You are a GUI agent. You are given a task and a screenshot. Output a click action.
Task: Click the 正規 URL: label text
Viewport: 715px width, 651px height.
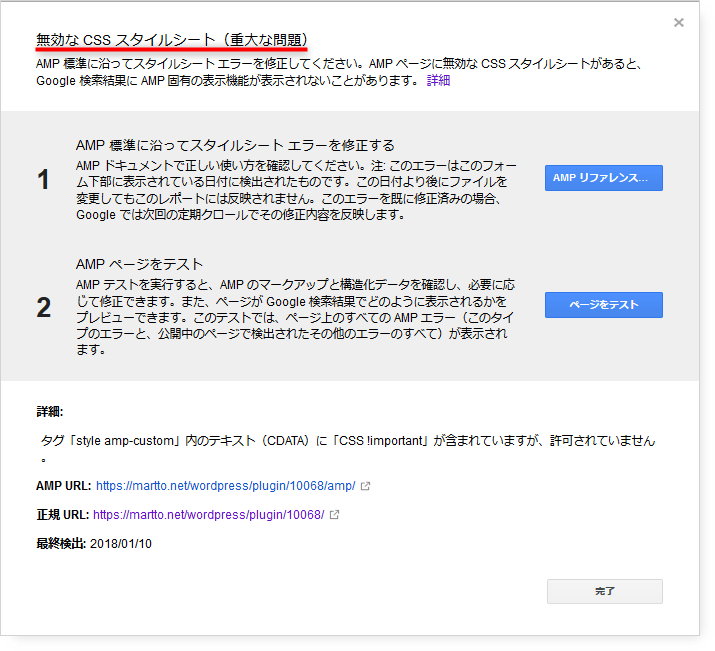tap(62, 515)
